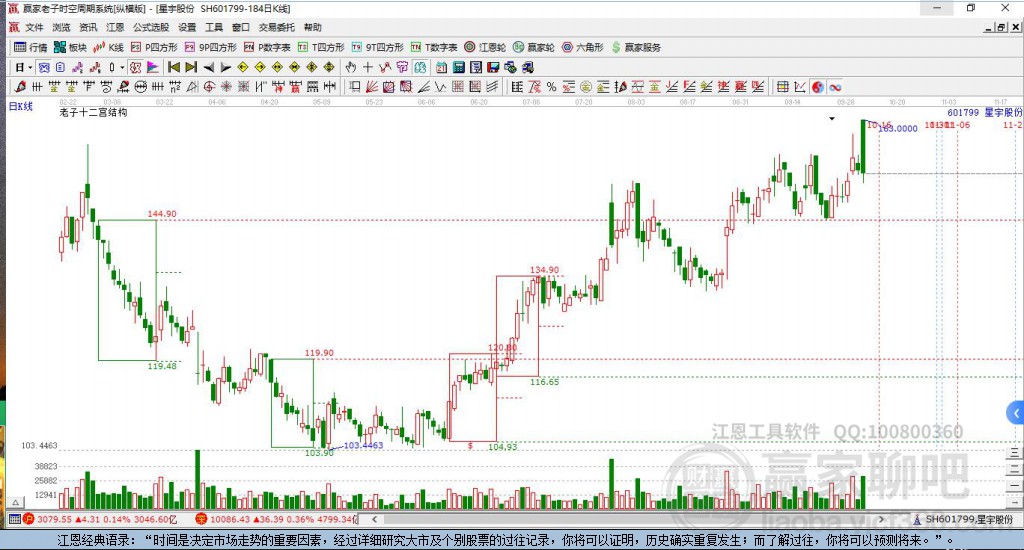Open the 六角形 hexagon tool
Screen dimensions: 1024x550
[x=583, y=47]
